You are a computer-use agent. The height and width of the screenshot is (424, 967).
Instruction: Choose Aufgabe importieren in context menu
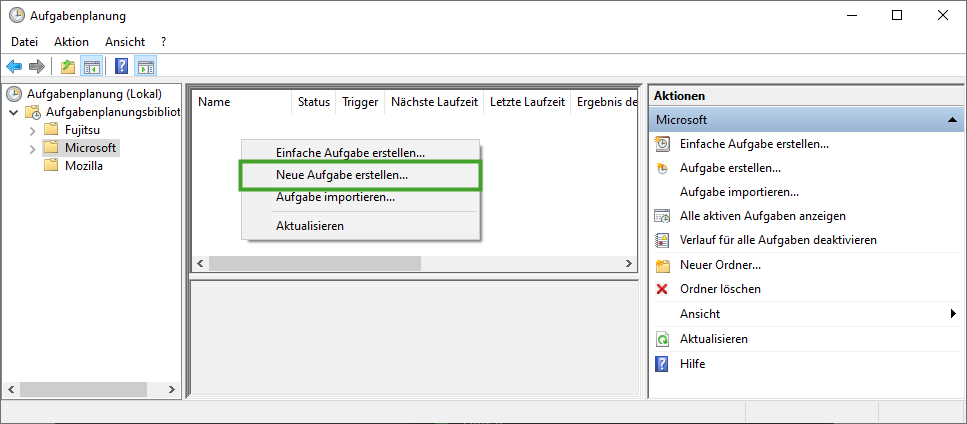tap(360, 198)
